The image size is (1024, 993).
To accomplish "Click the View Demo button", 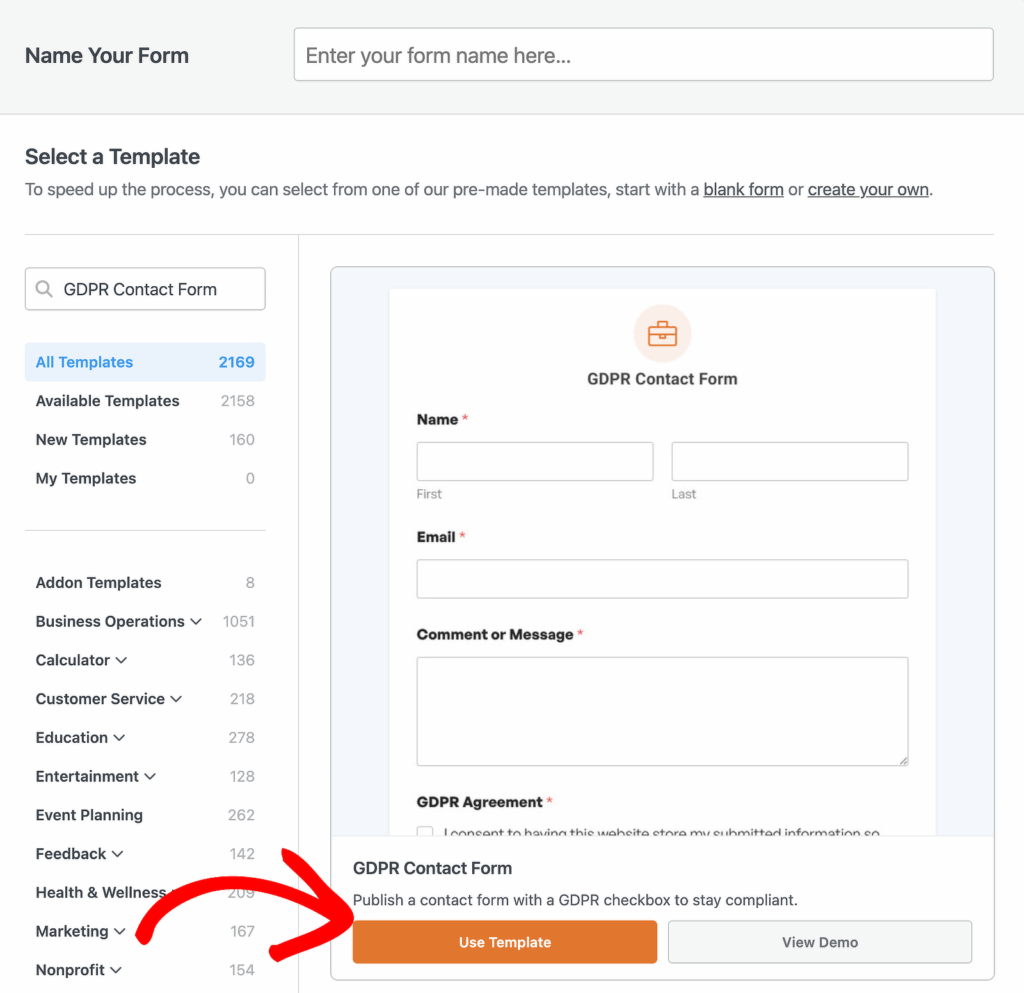I will [819, 942].
